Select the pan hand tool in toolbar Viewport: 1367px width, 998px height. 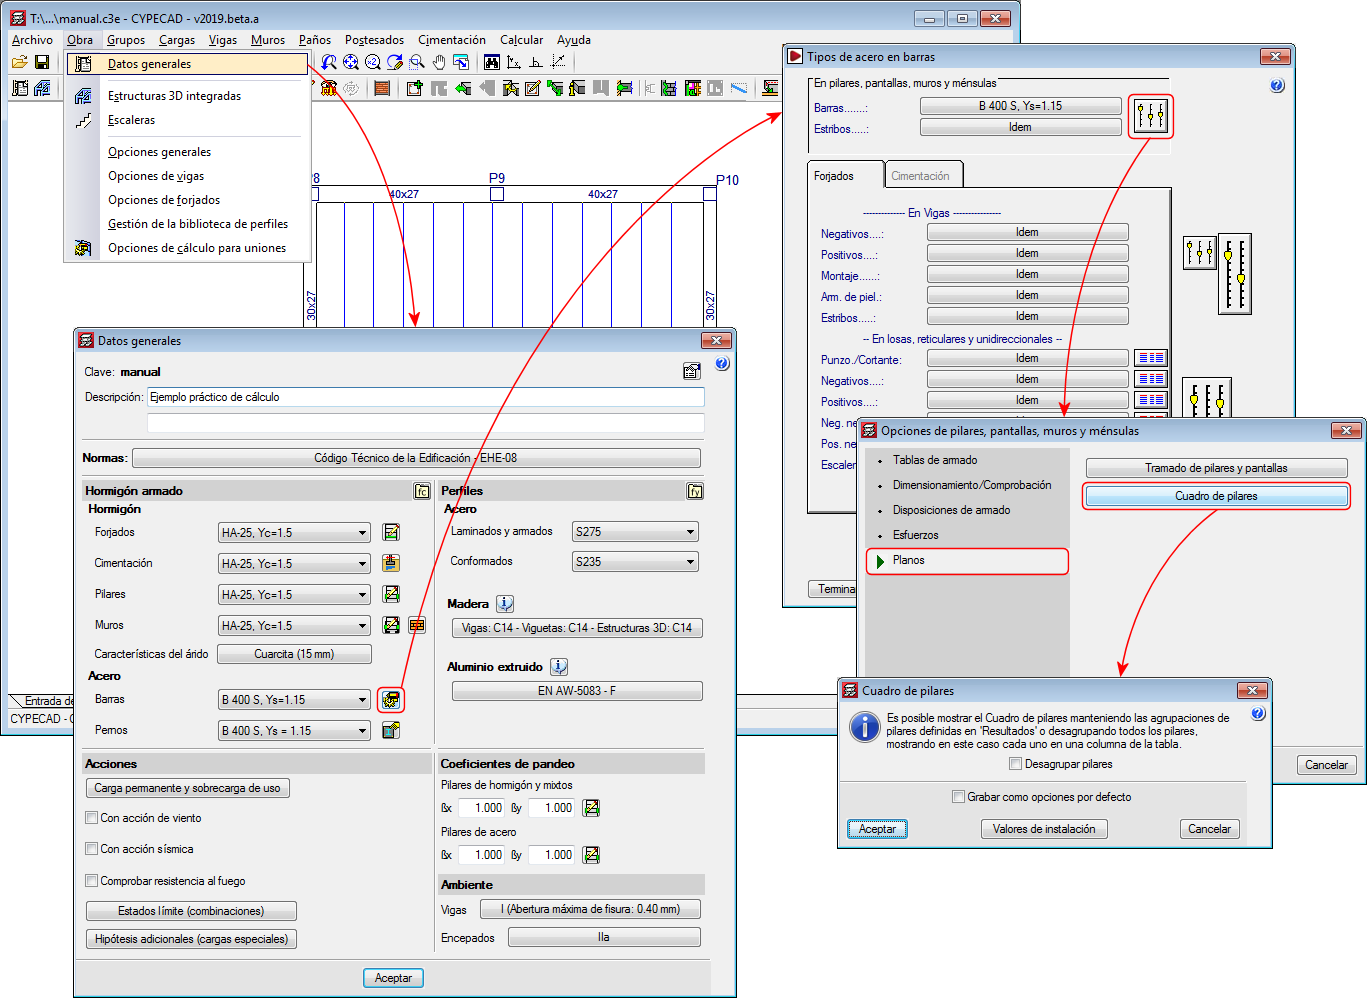pyautogui.click(x=438, y=62)
